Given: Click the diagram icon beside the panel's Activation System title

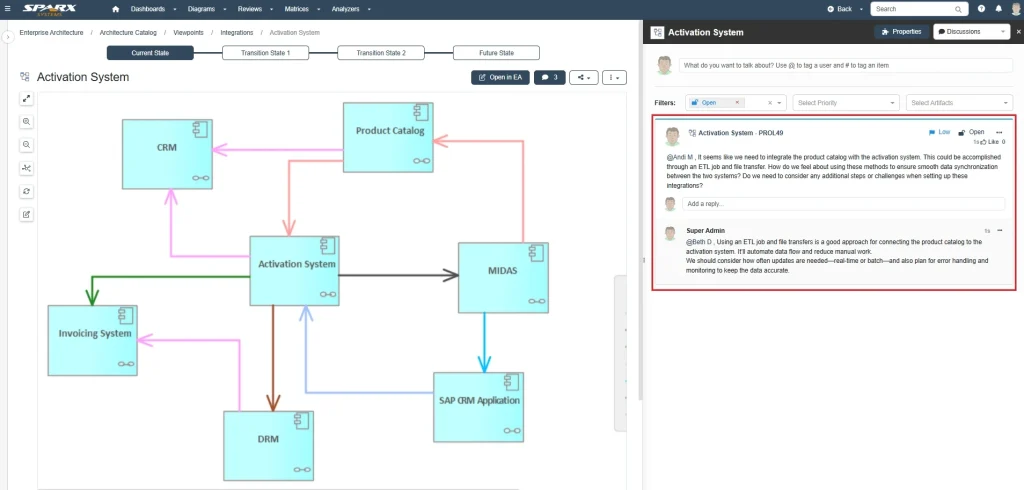Looking at the screenshot, I should [658, 32].
